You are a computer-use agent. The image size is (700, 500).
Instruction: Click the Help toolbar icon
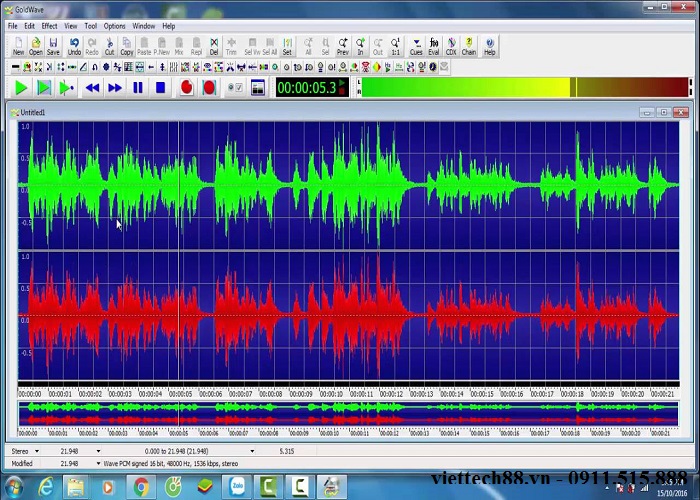490,46
